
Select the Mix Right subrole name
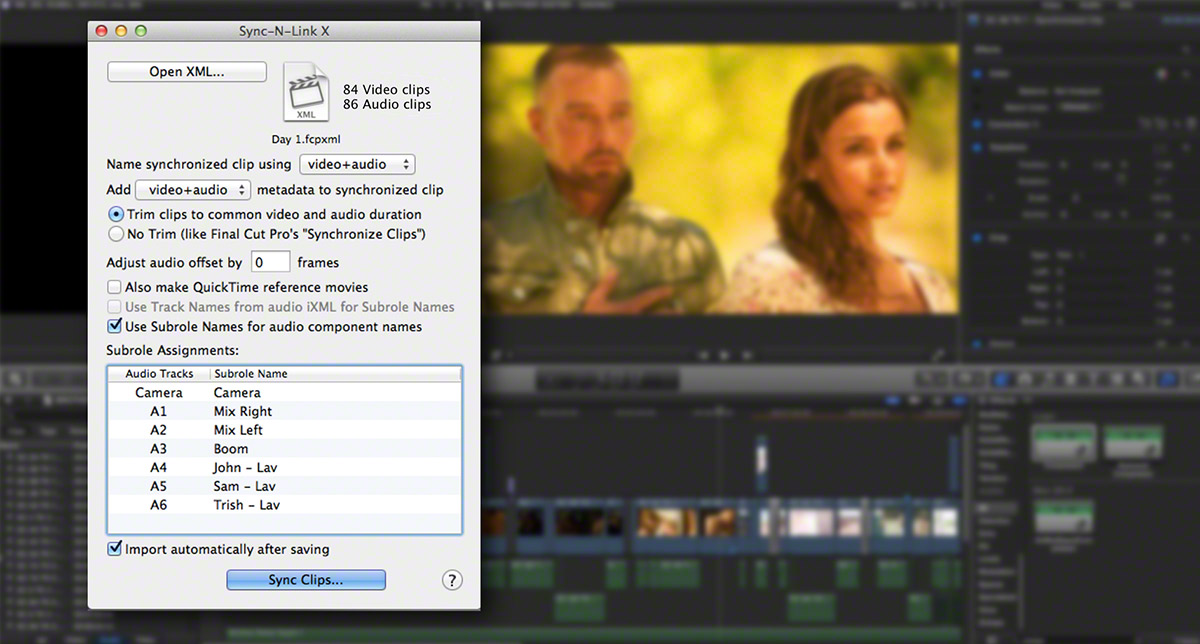coord(243,411)
